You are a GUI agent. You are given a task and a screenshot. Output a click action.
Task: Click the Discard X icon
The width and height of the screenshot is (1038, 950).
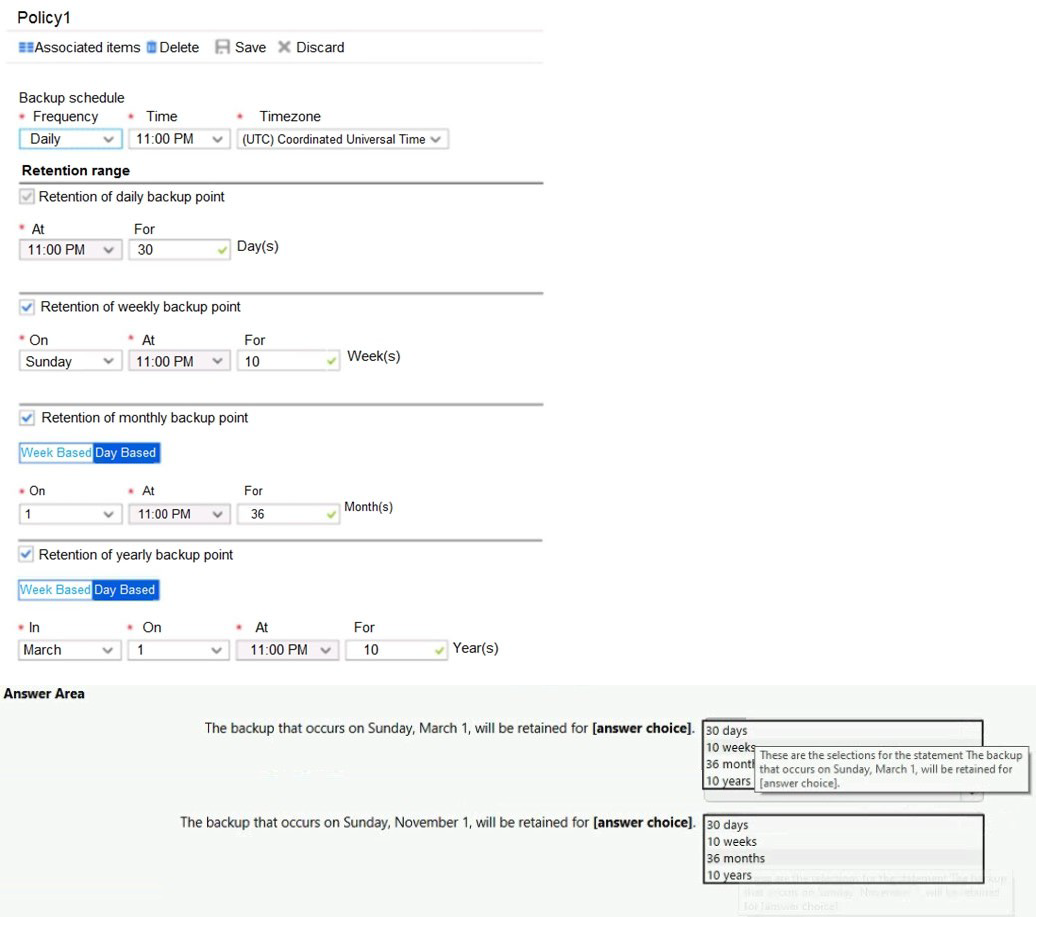pyautogui.click(x=284, y=48)
